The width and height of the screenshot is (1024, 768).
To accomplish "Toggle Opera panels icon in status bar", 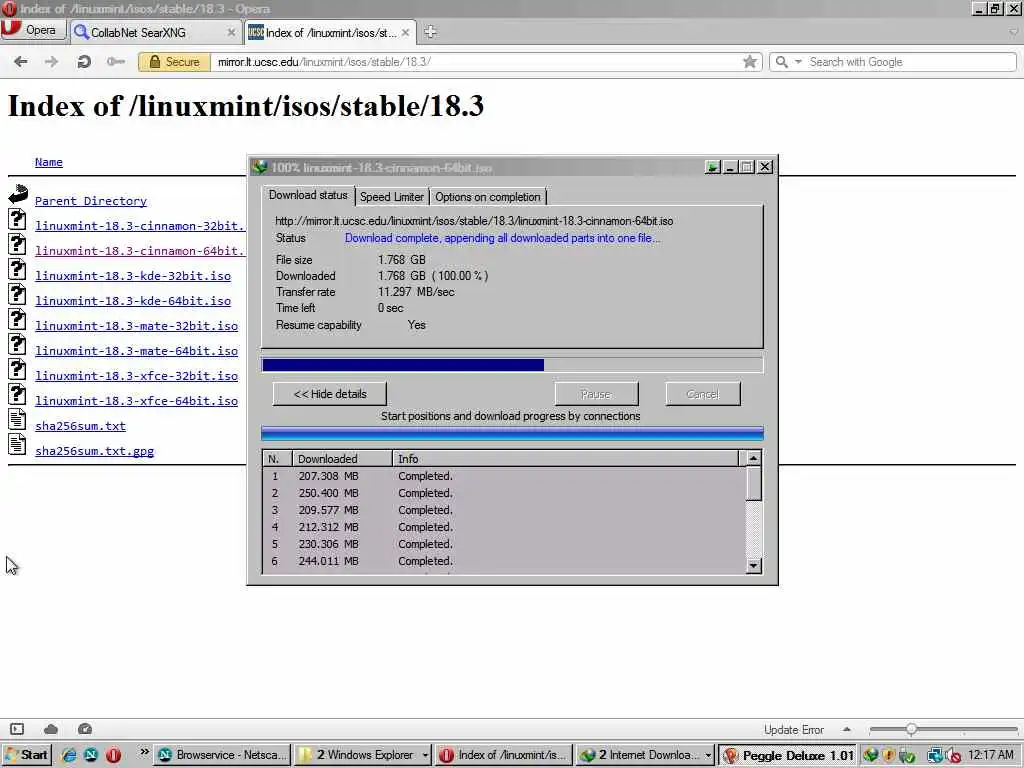I will [x=17, y=729].
